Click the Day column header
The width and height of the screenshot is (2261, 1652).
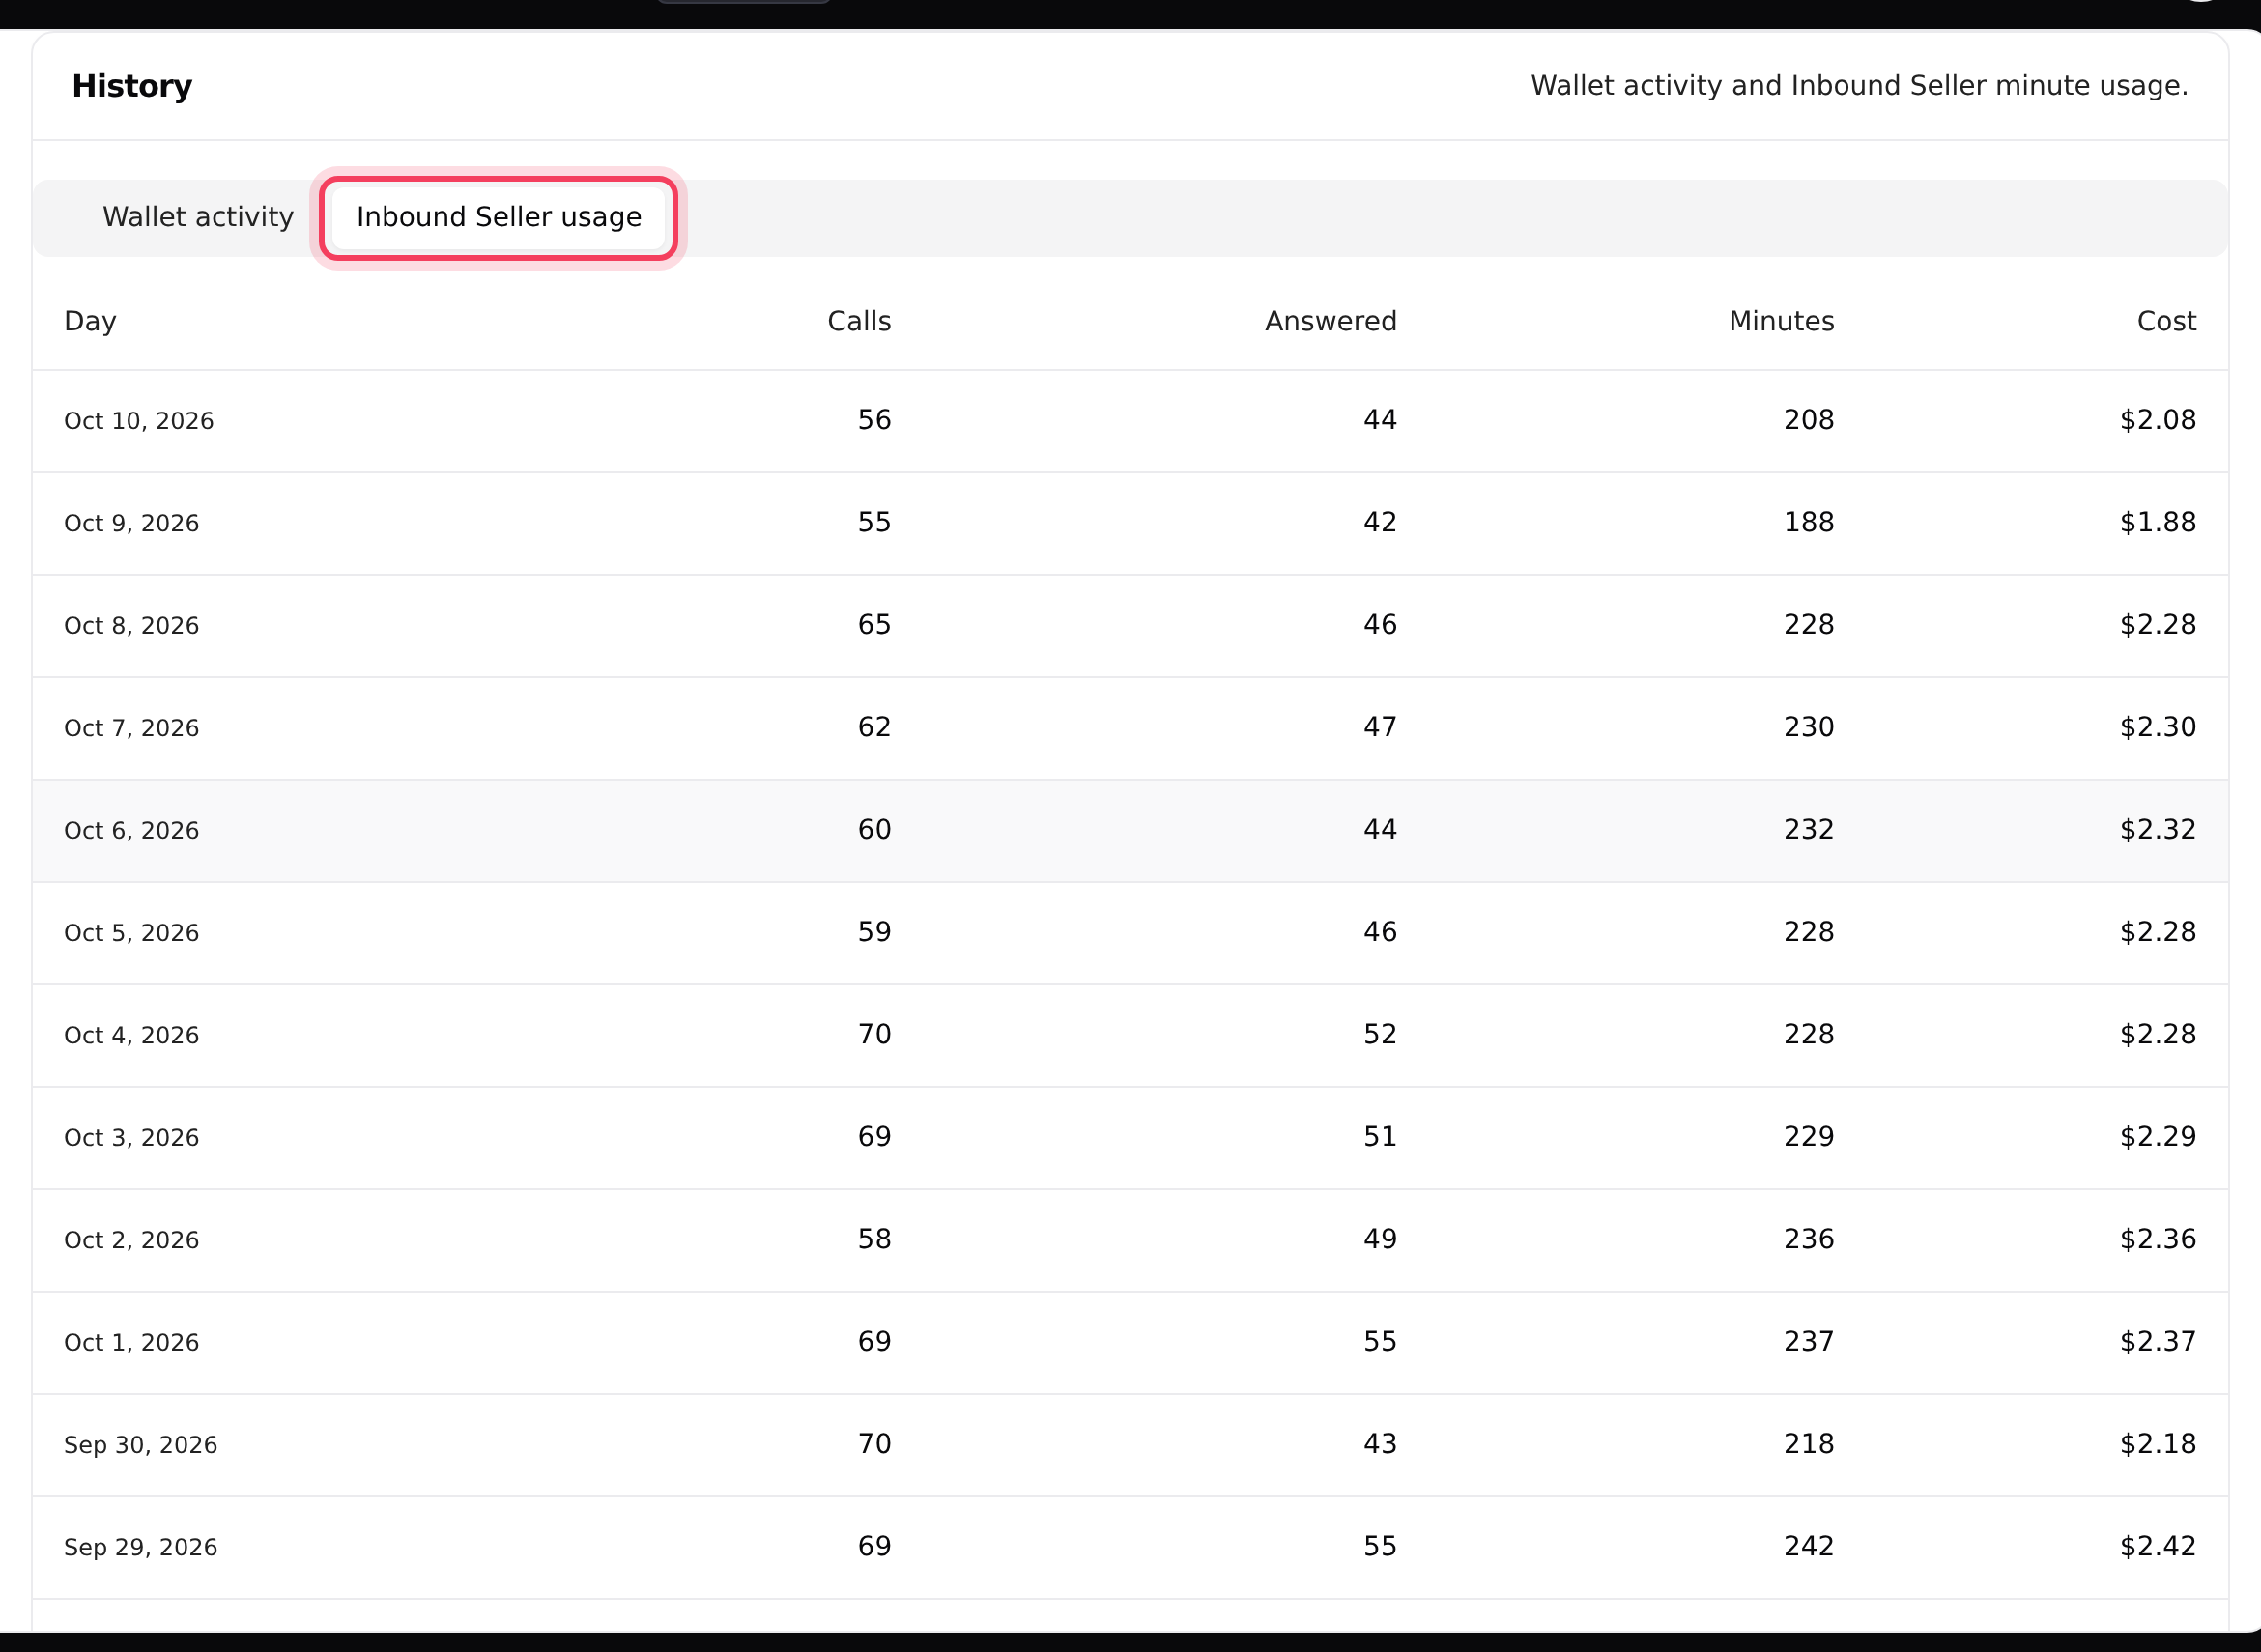pos(90,321)
